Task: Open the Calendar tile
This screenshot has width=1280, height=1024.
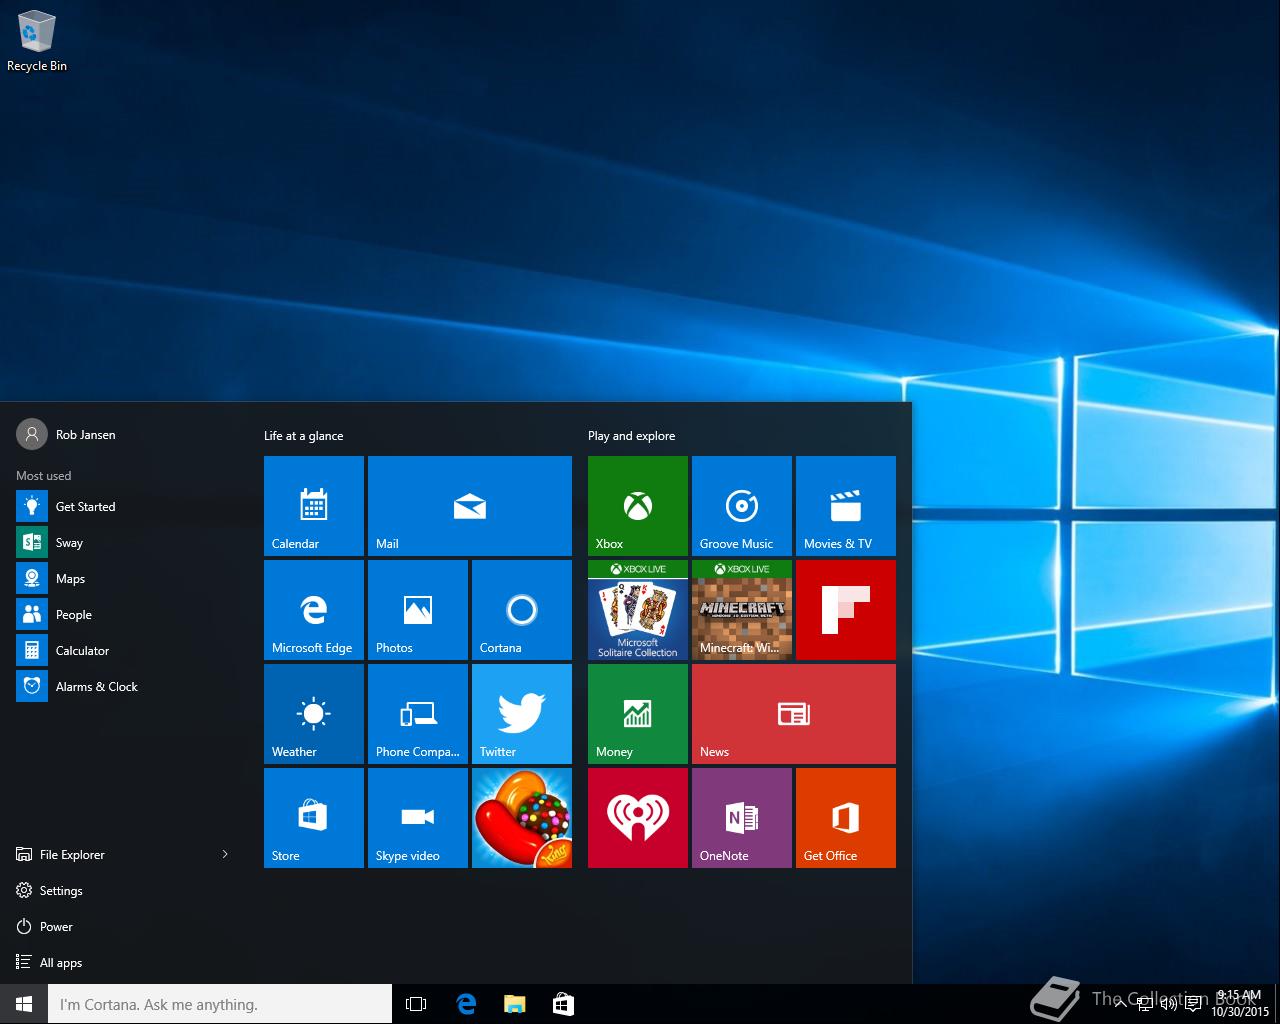Action: click(x=313, y=506)
